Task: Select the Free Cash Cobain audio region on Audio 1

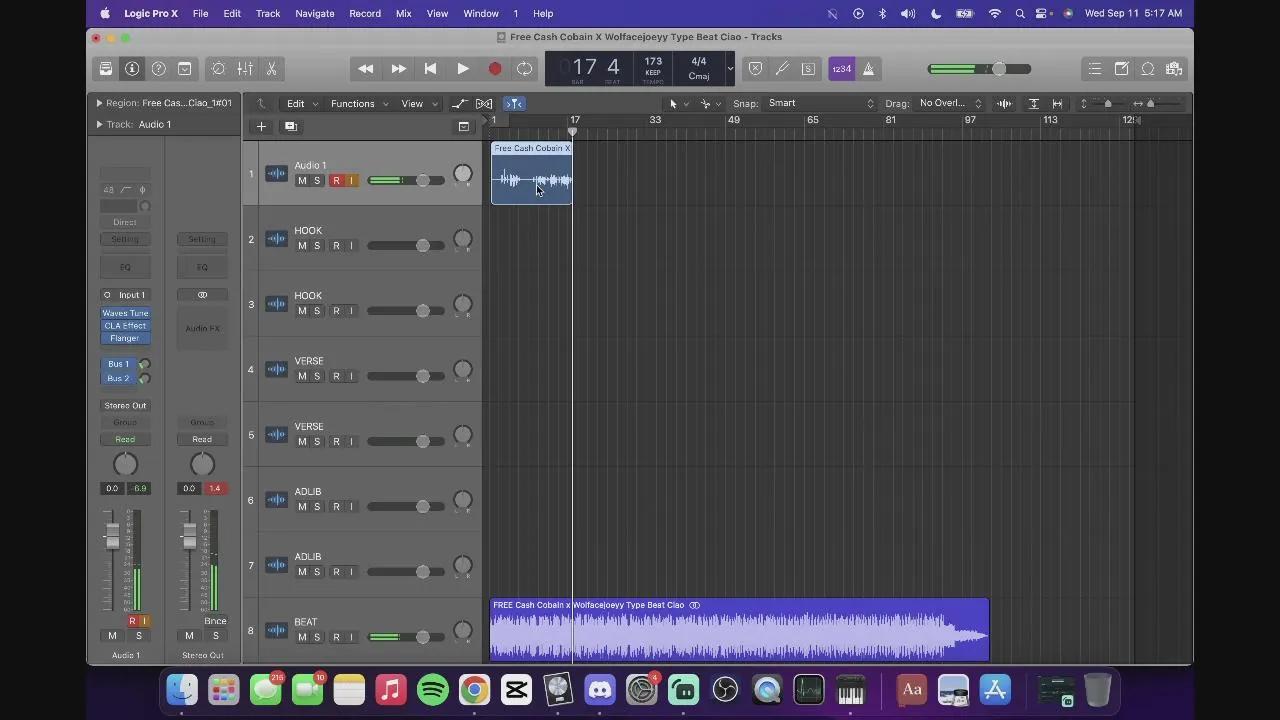Action: pyautogui.click(x=532, y=173)
